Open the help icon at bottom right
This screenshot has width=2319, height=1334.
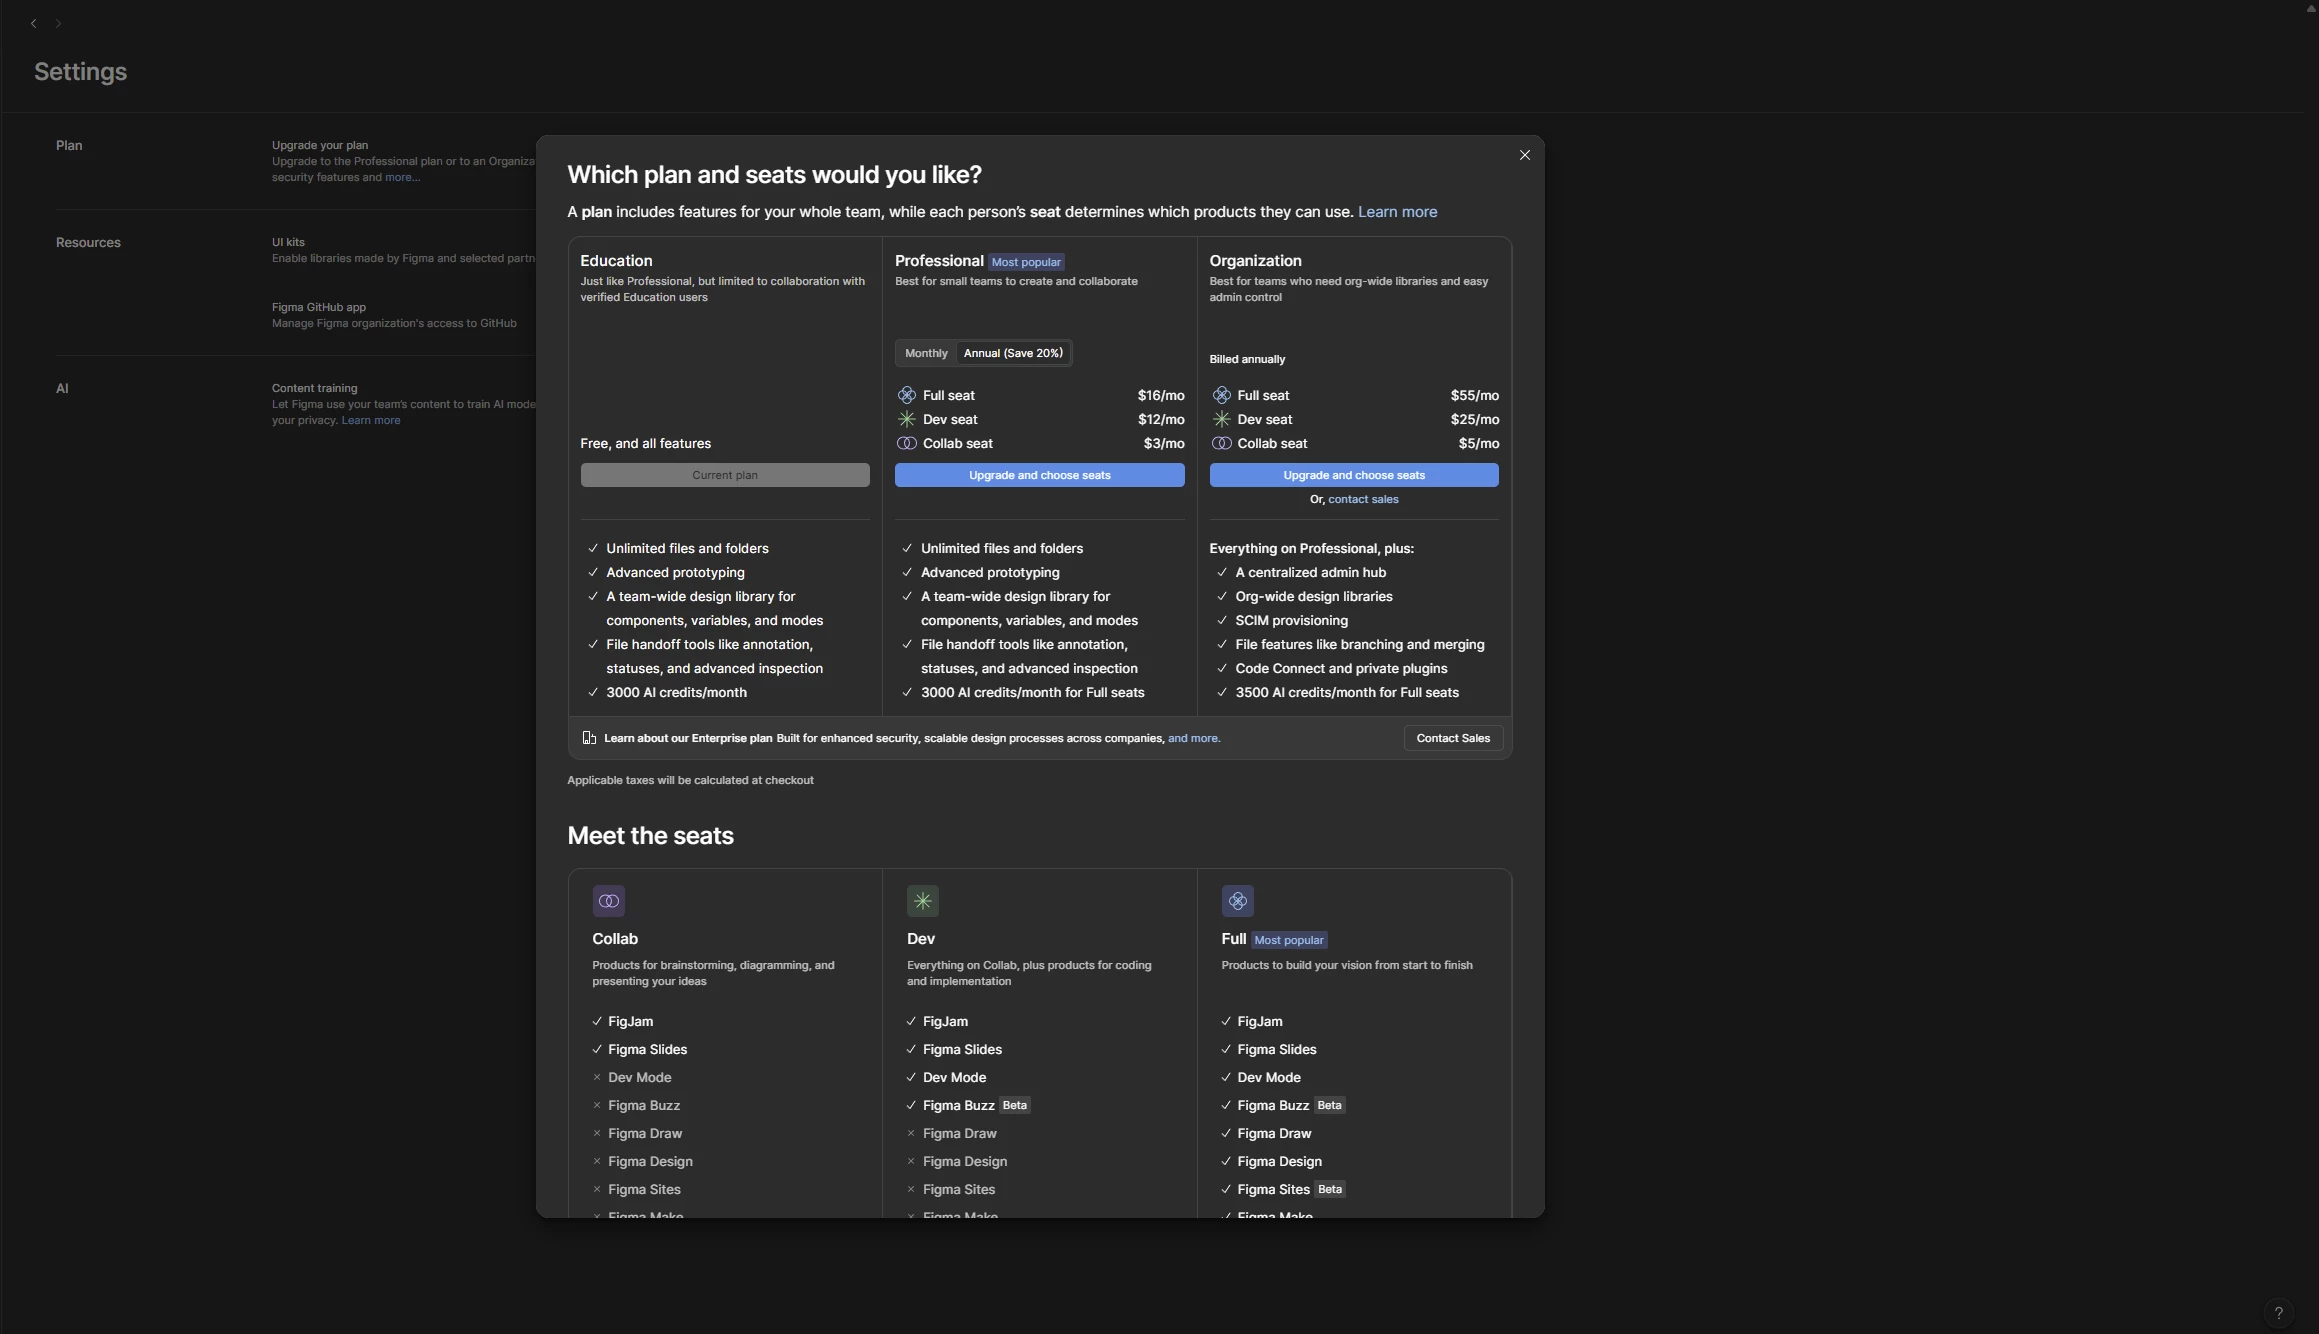(x=2280, y=1312)
